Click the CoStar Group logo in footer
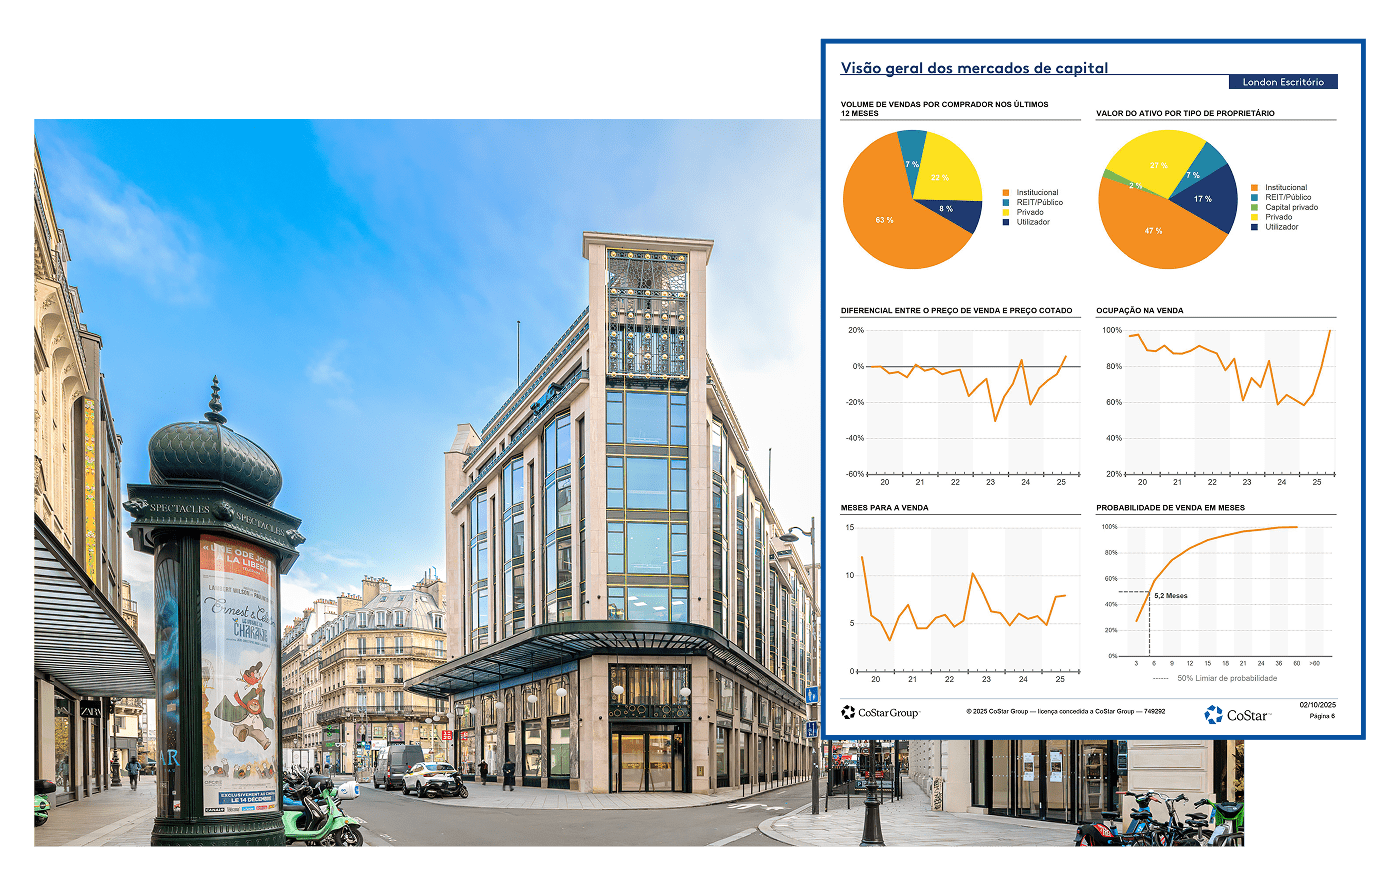This screenshot has width=1400, height=894. click(x=879, y=712)
